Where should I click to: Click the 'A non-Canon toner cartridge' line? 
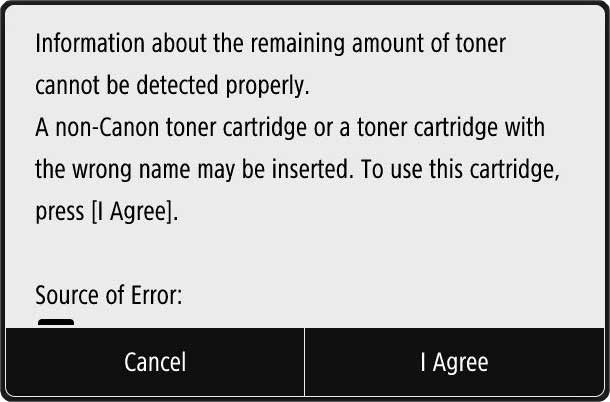click(289, 129)
